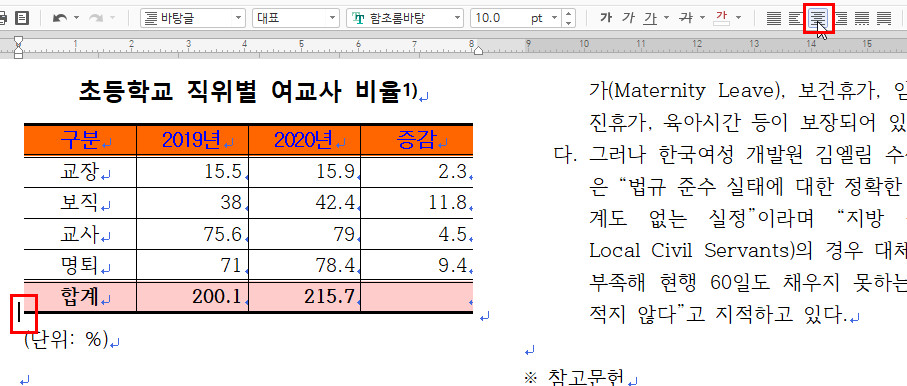Click the 합계 row label cell

(x=80, y=297)
